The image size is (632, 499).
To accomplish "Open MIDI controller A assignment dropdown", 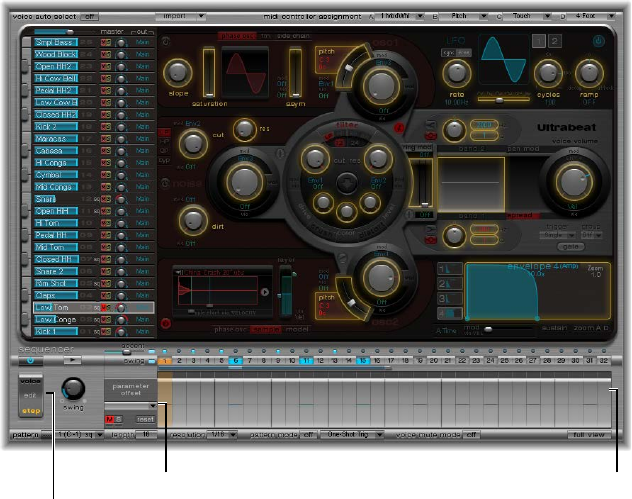I will pyautogui.click(x=400, y=16).
